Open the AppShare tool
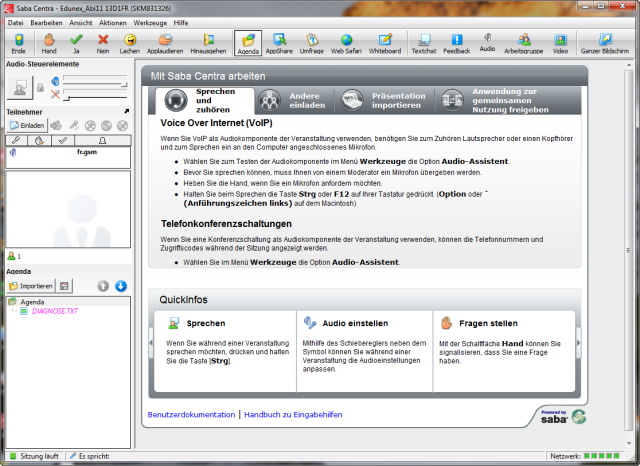Image resolution: width=640 pixels, height=466 pixels. [x=279, y=44]
